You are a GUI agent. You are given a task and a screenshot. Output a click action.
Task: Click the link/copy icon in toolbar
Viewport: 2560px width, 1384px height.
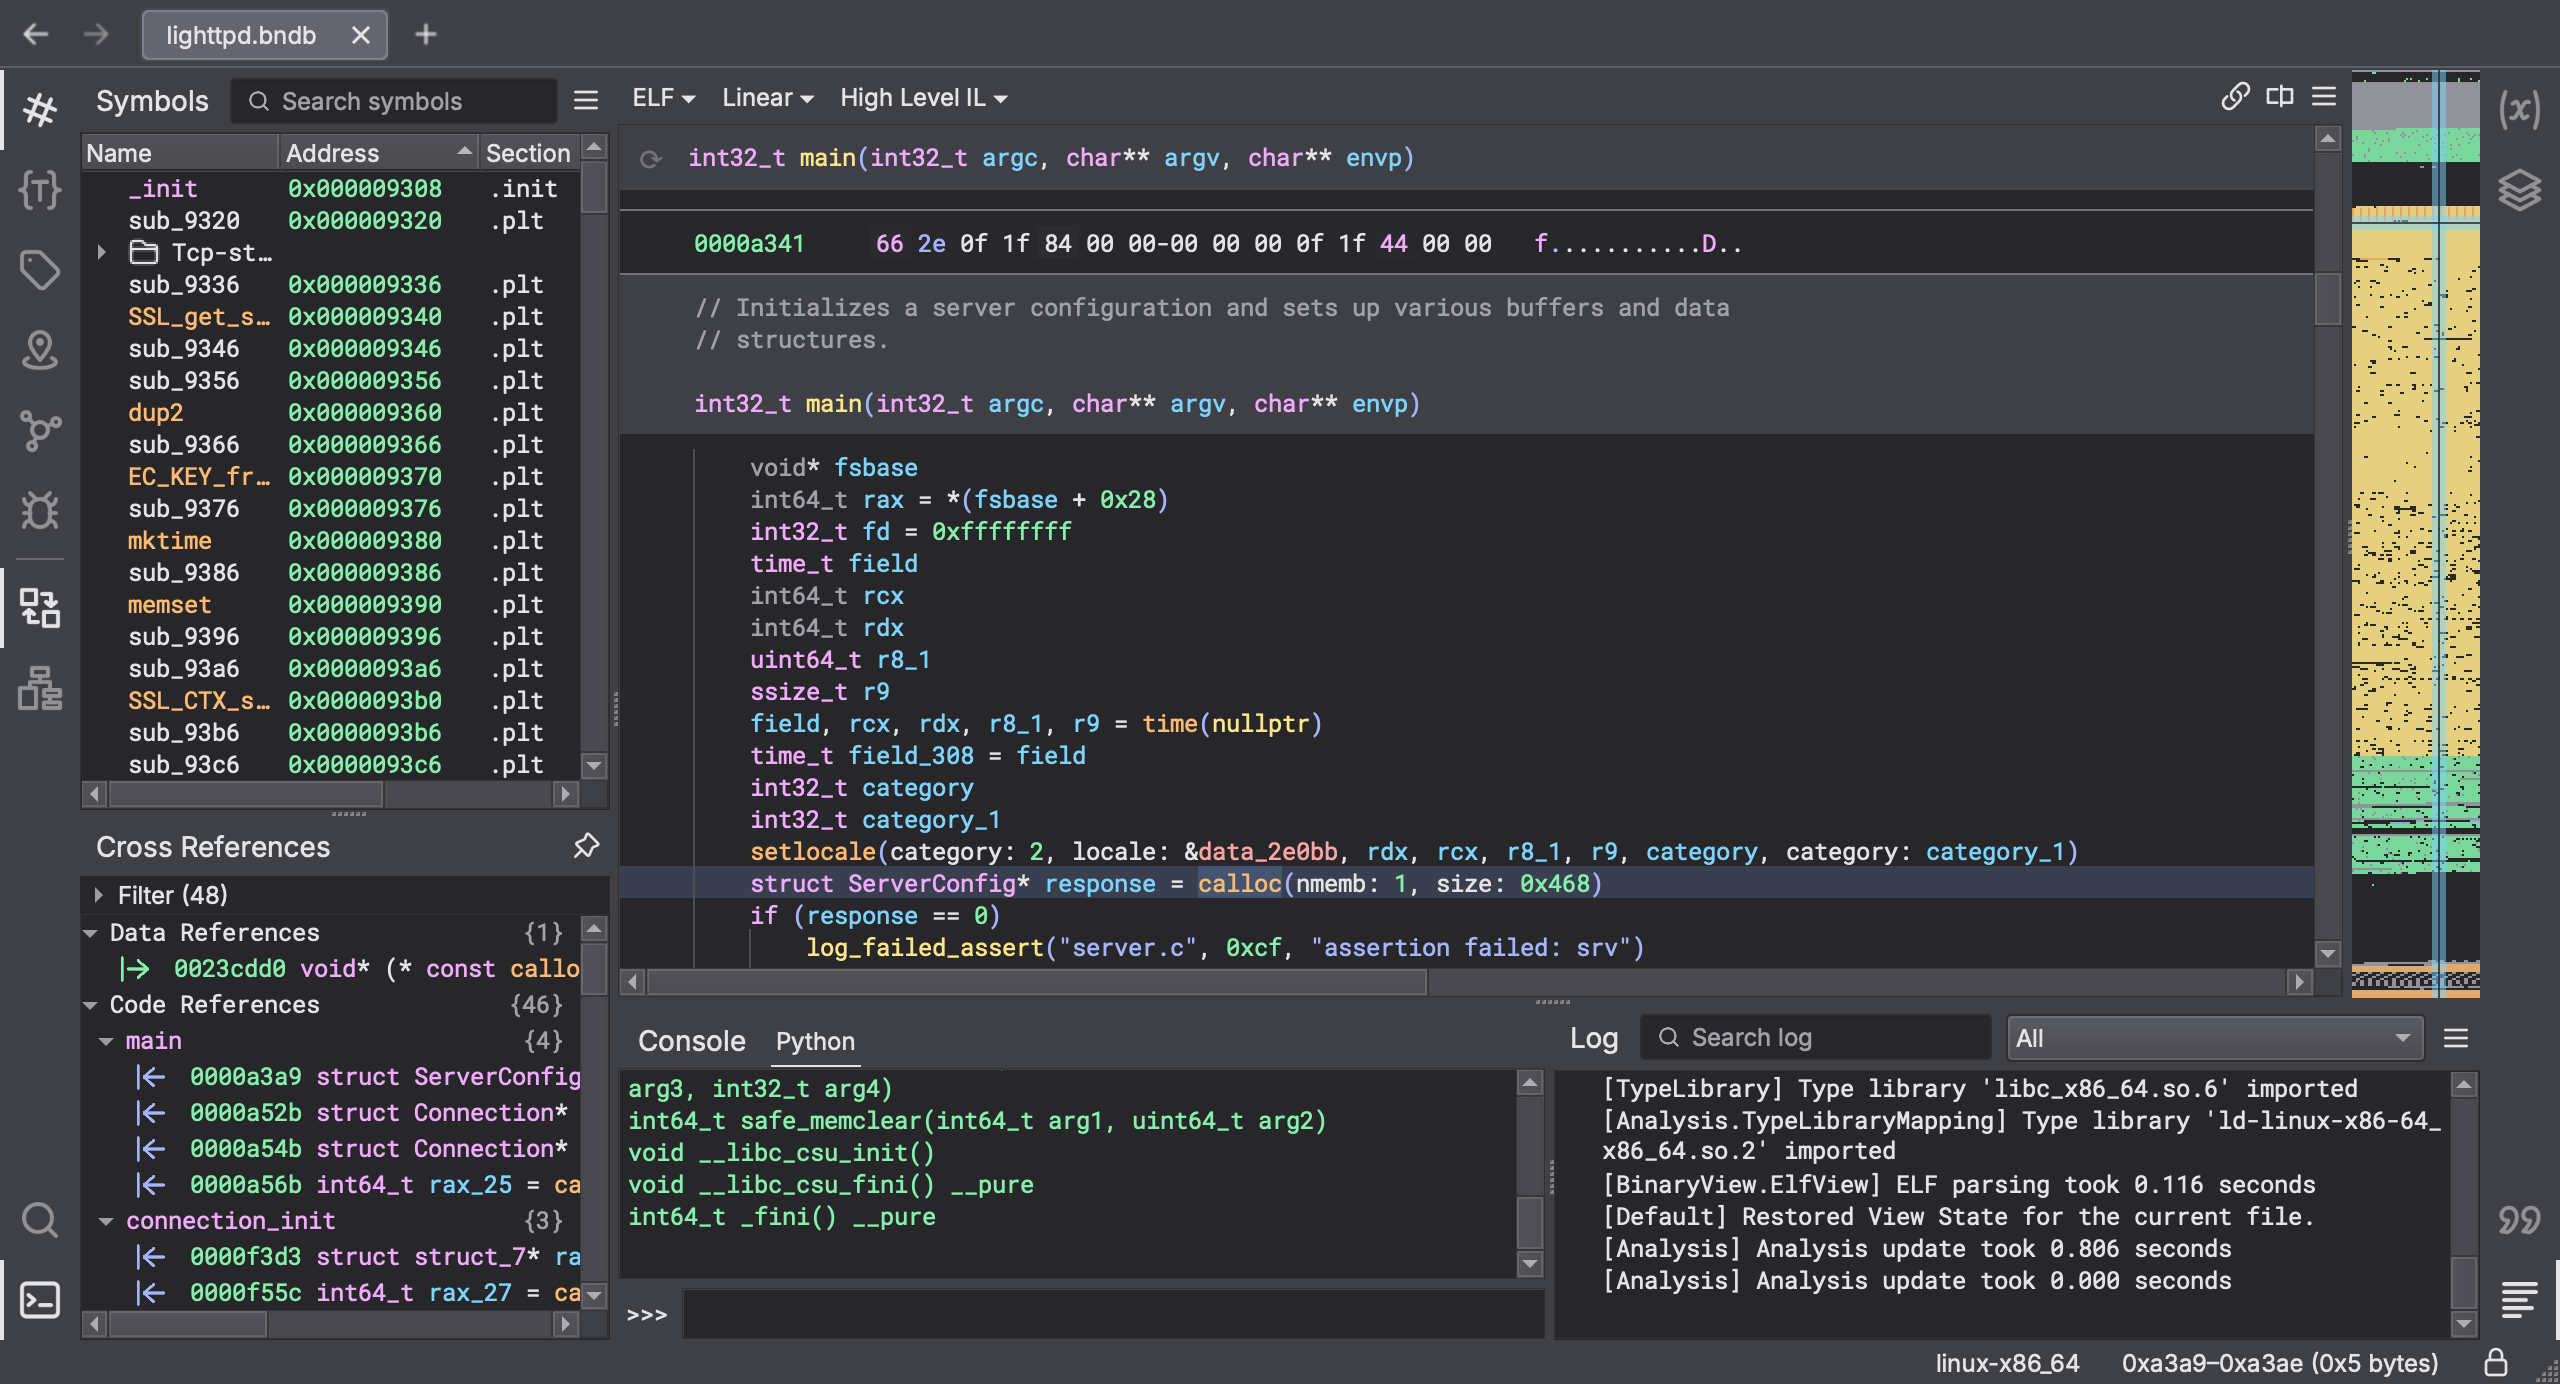2234,95
